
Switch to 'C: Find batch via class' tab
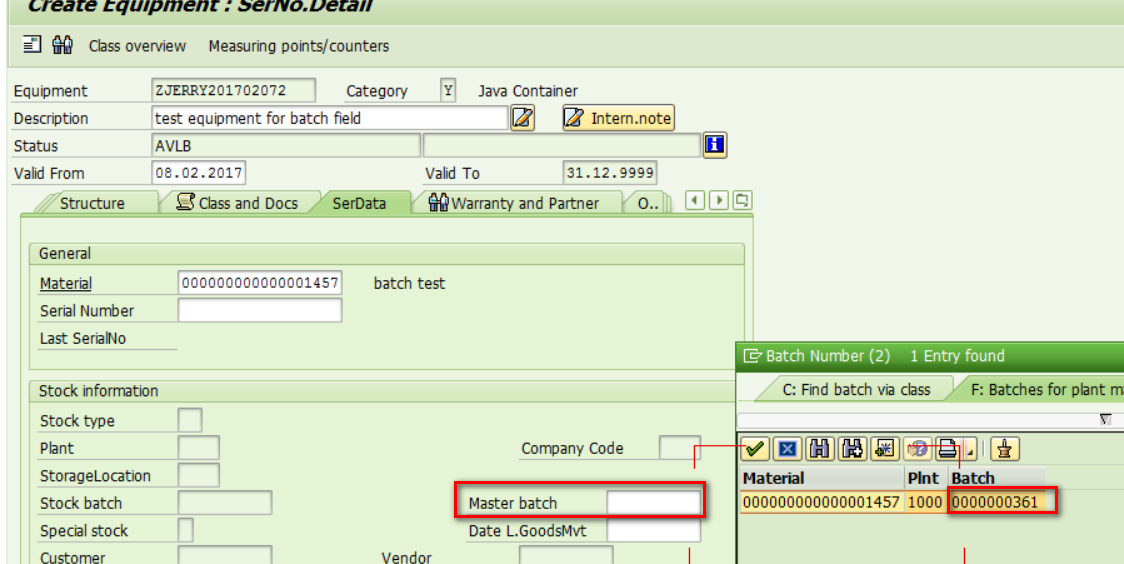856,390
